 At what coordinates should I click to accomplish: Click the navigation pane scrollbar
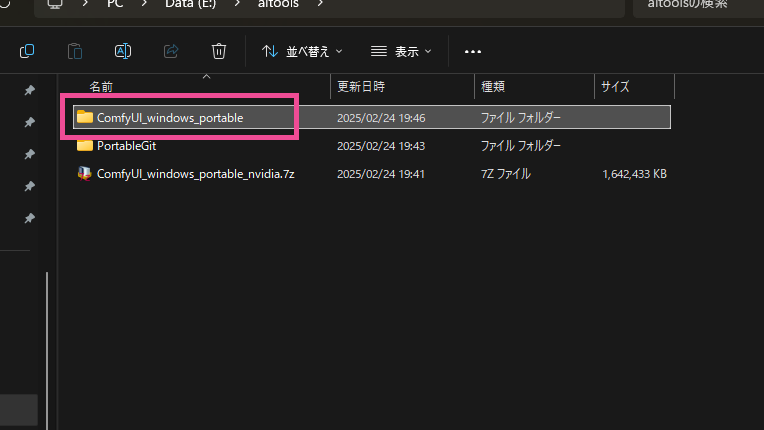click(47, 351)
